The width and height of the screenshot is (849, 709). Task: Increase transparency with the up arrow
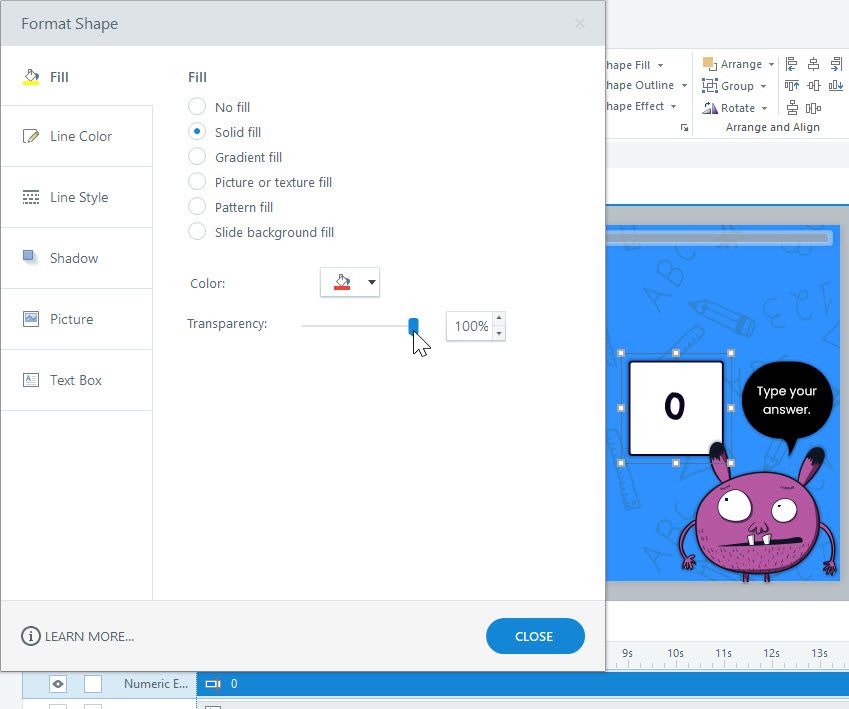pos(499,318)
